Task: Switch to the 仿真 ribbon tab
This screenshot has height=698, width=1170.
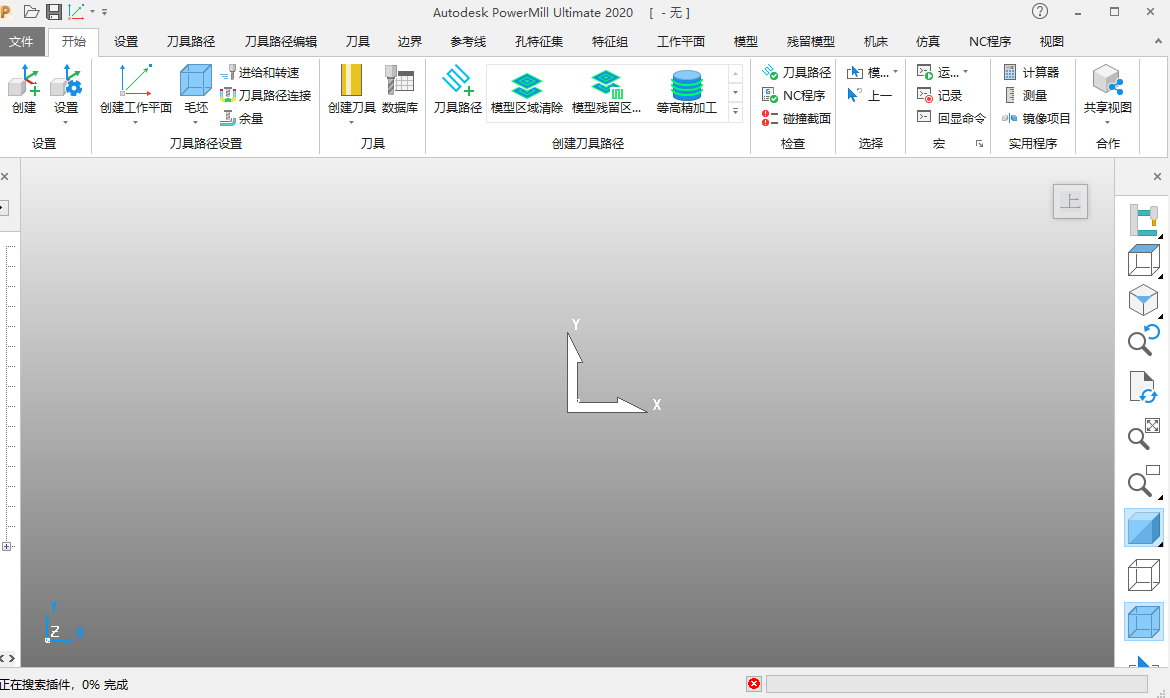Action: click(926, 41)
